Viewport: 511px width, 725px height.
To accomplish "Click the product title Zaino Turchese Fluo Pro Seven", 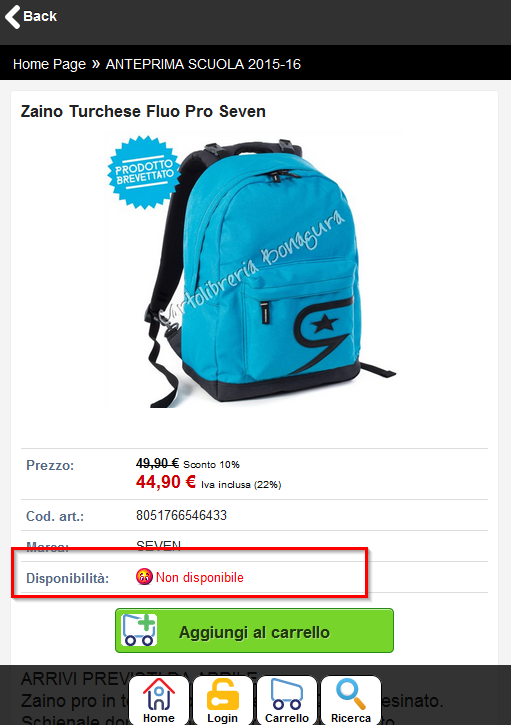I will [143, 111].
